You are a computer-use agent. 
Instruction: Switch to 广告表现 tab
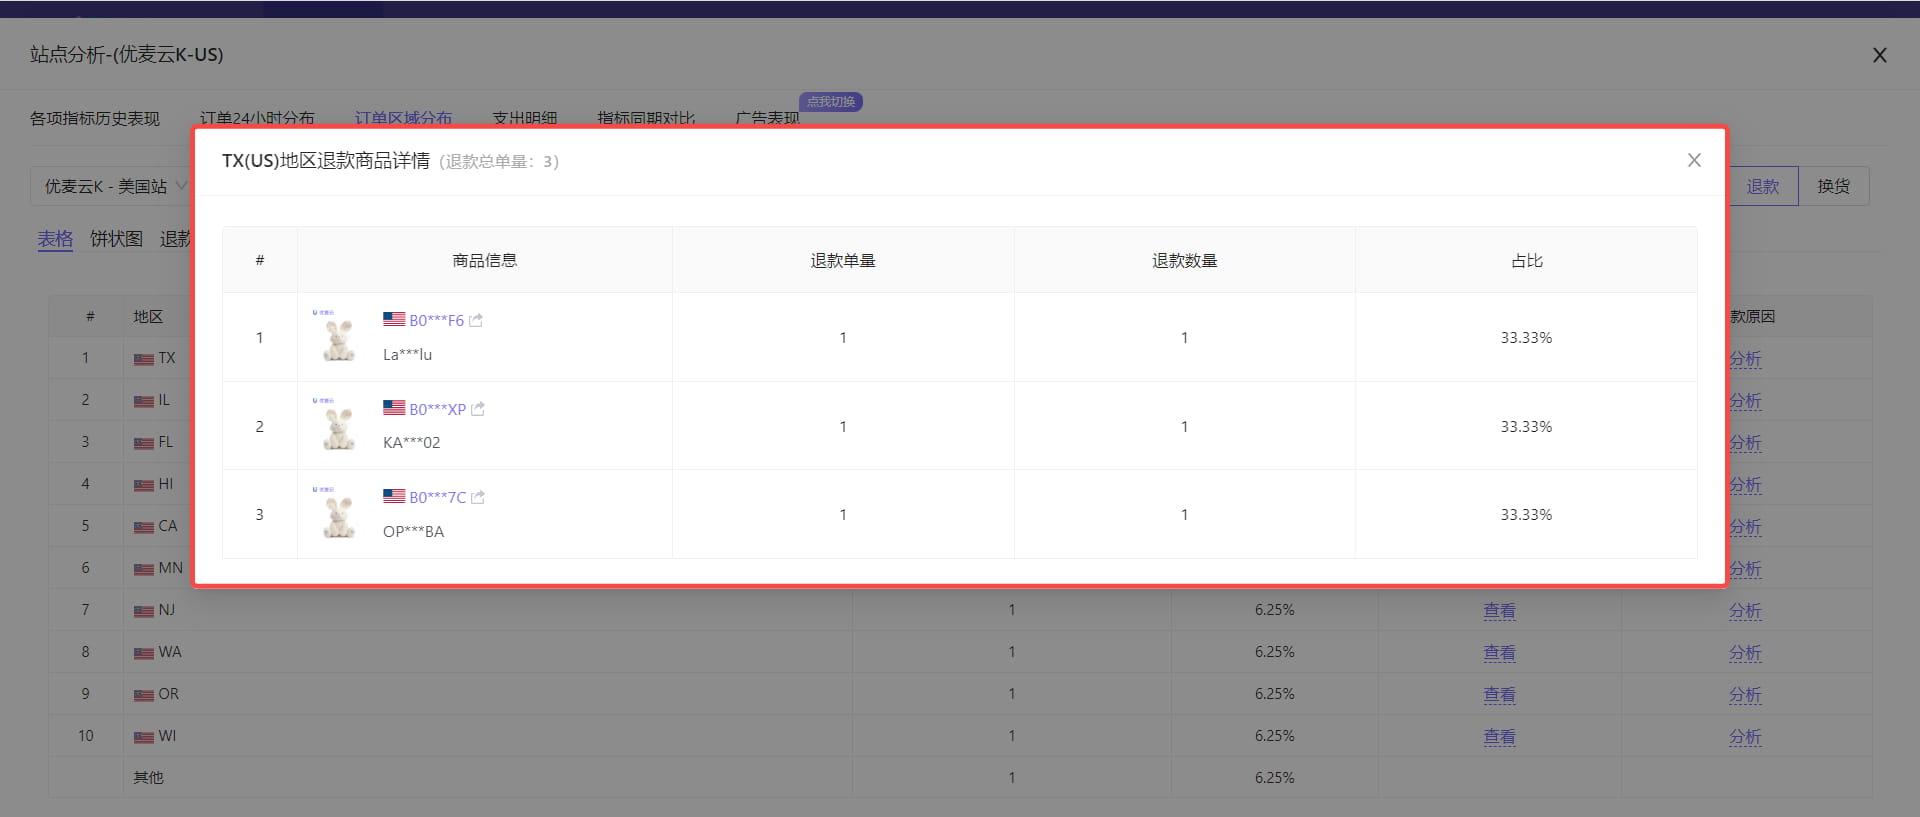[x=767, y=118]
